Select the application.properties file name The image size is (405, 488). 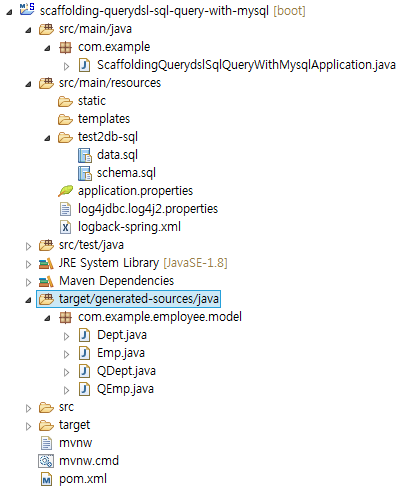(x=135, y=191)
